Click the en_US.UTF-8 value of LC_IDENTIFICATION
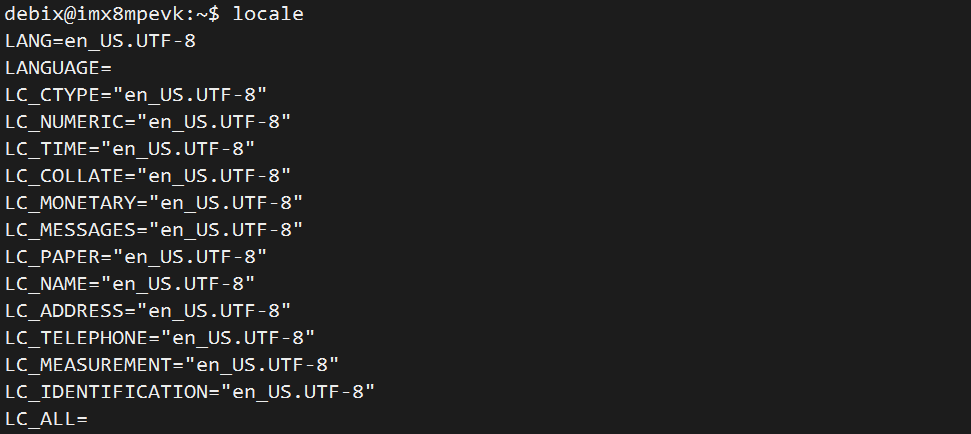 [x=298, y=392]
